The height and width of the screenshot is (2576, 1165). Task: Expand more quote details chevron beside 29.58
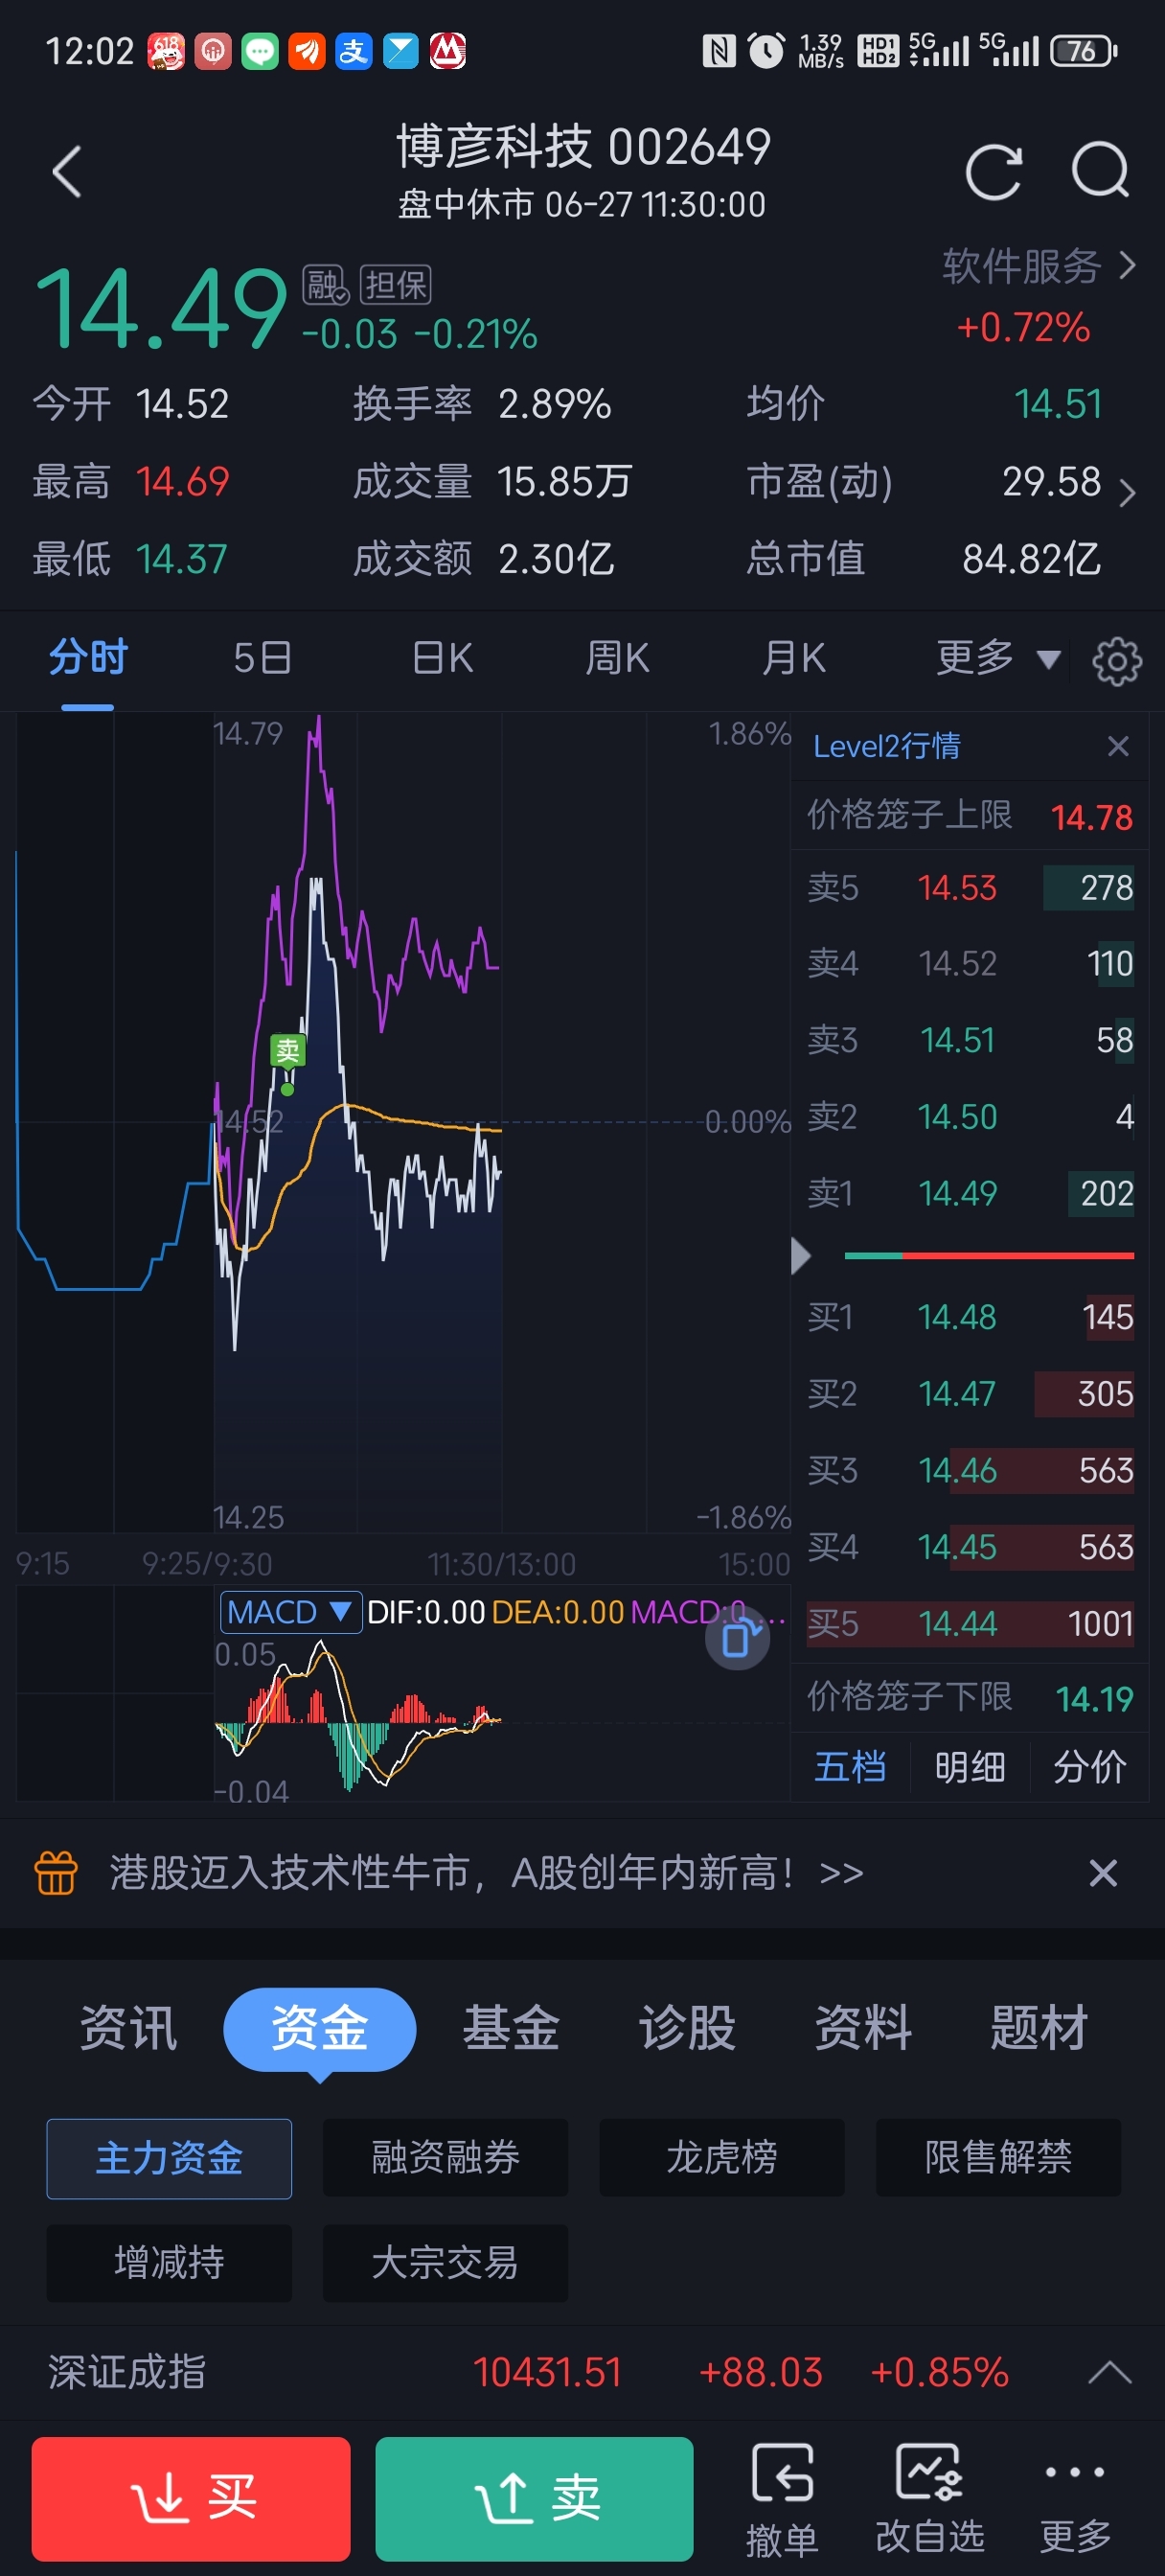(x=1127, y=492)
